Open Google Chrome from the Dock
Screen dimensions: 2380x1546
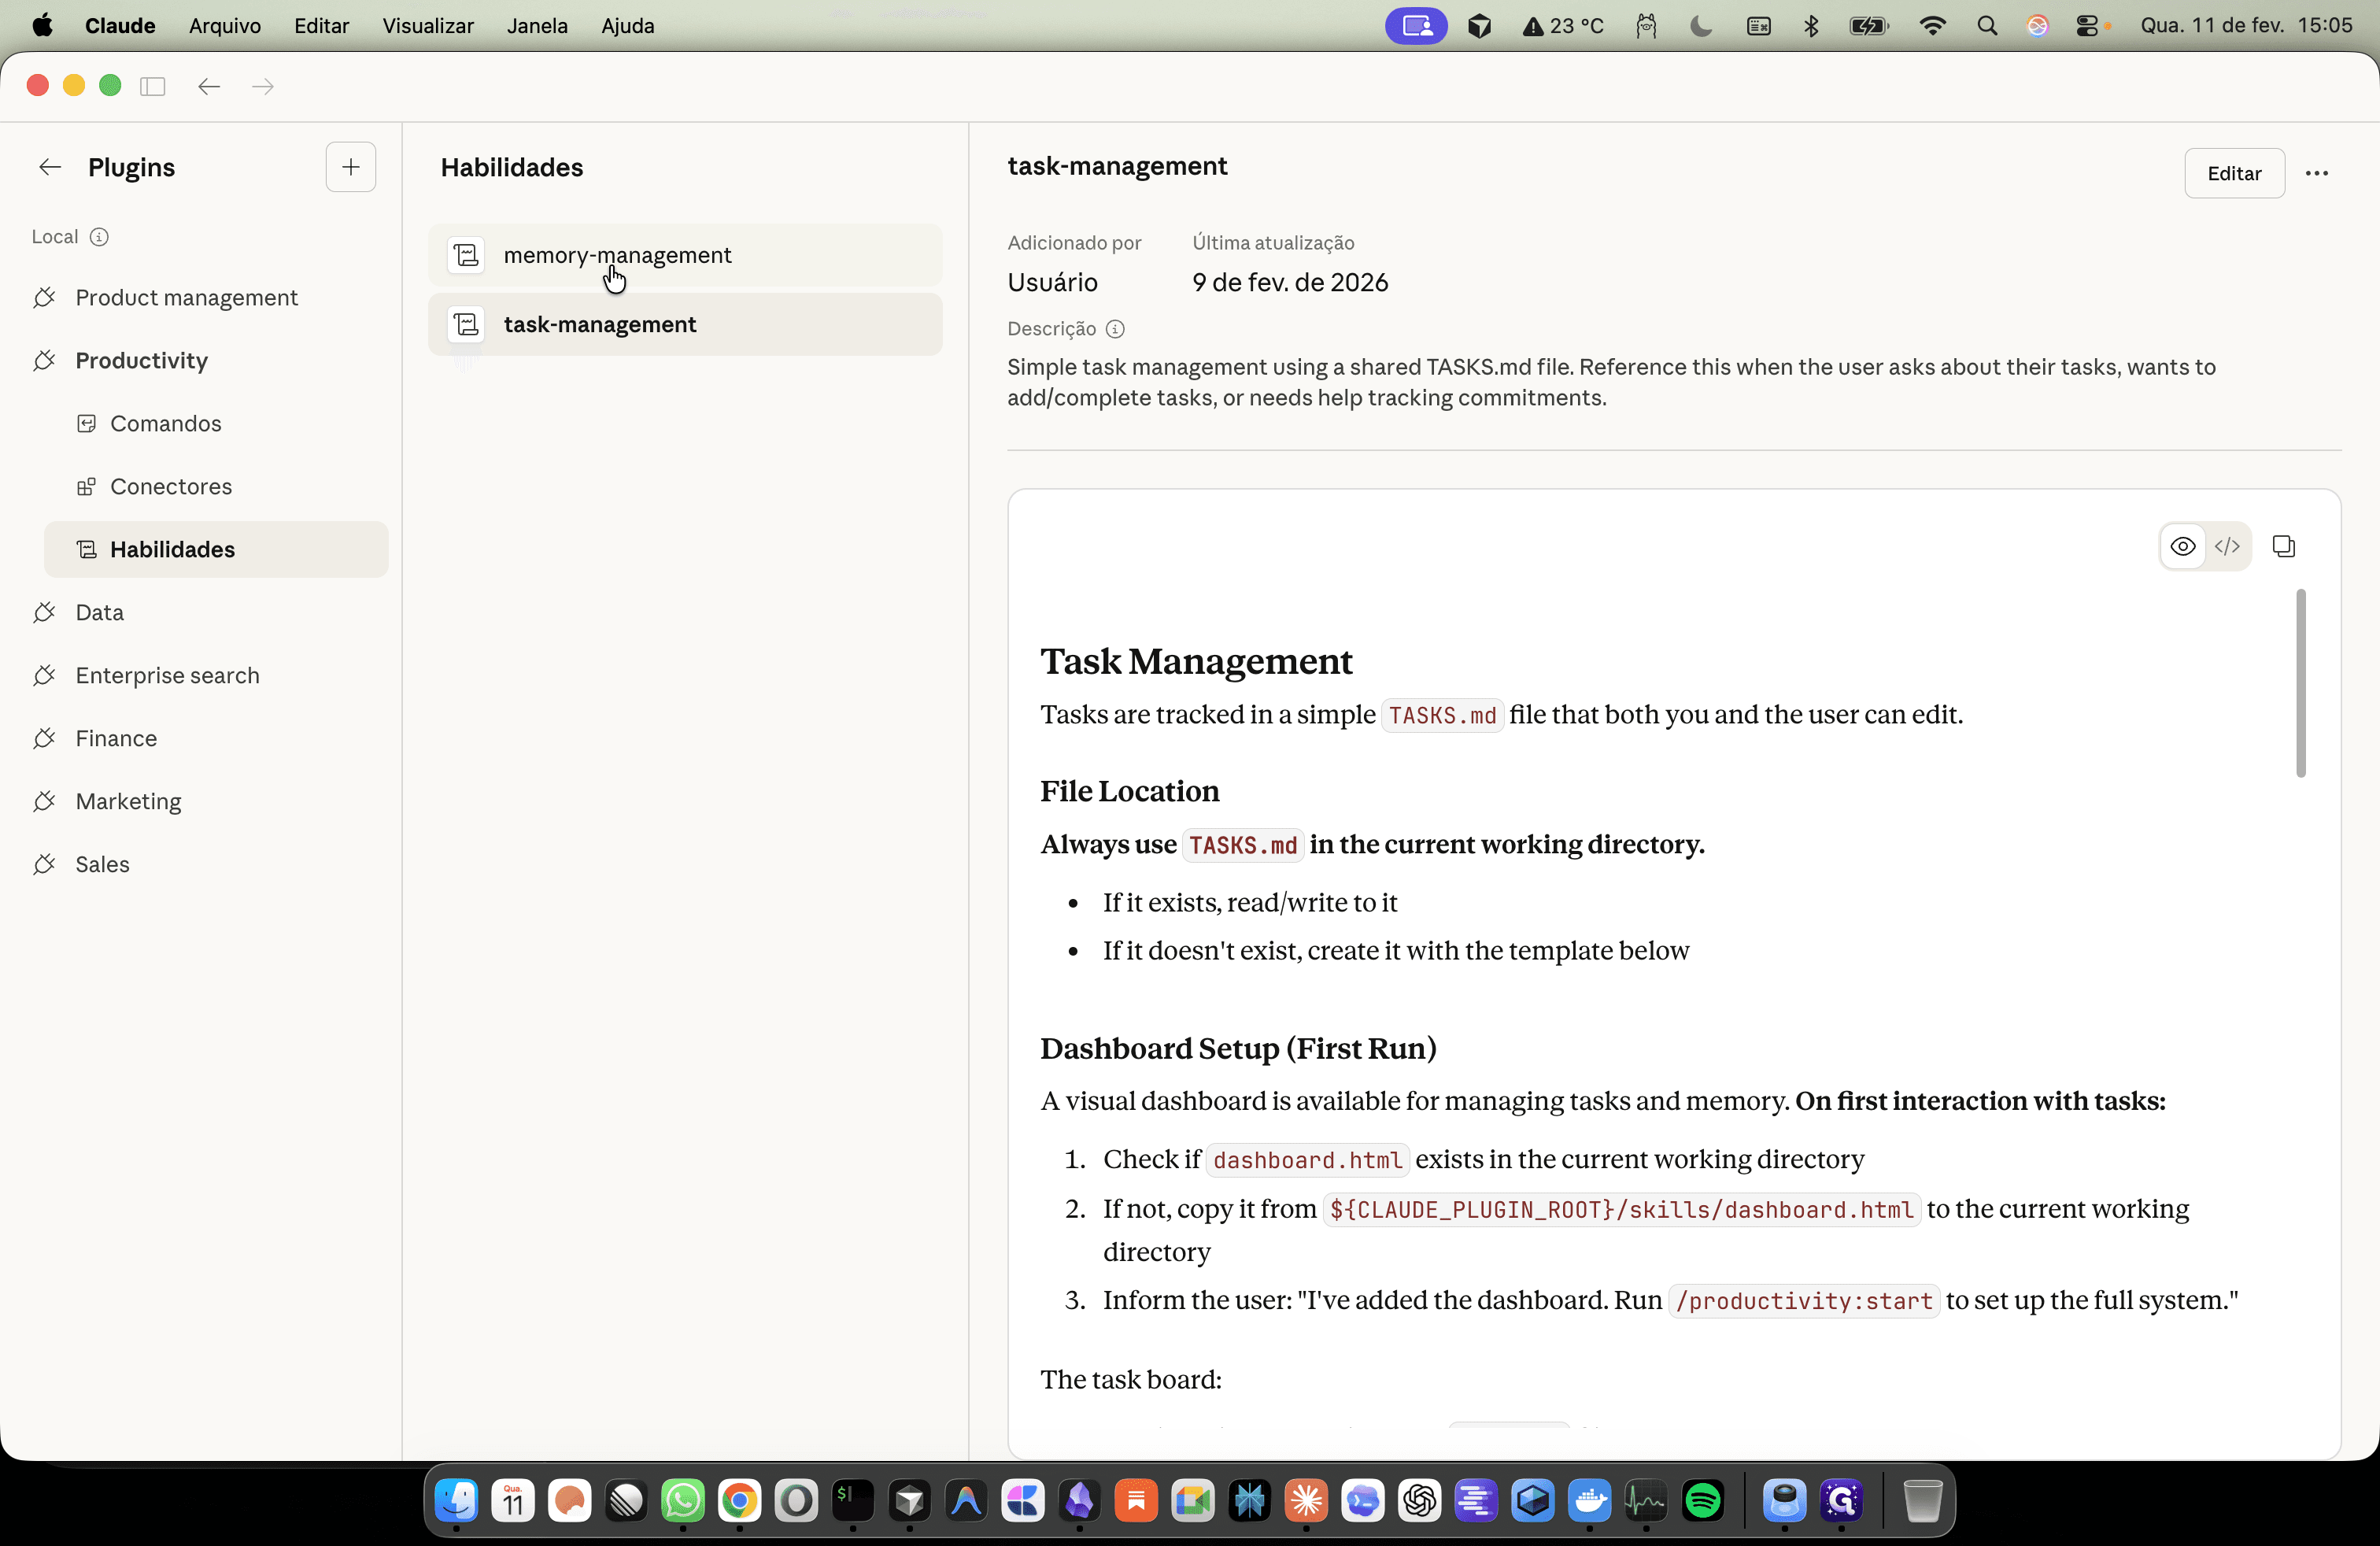coord(740,1500)
